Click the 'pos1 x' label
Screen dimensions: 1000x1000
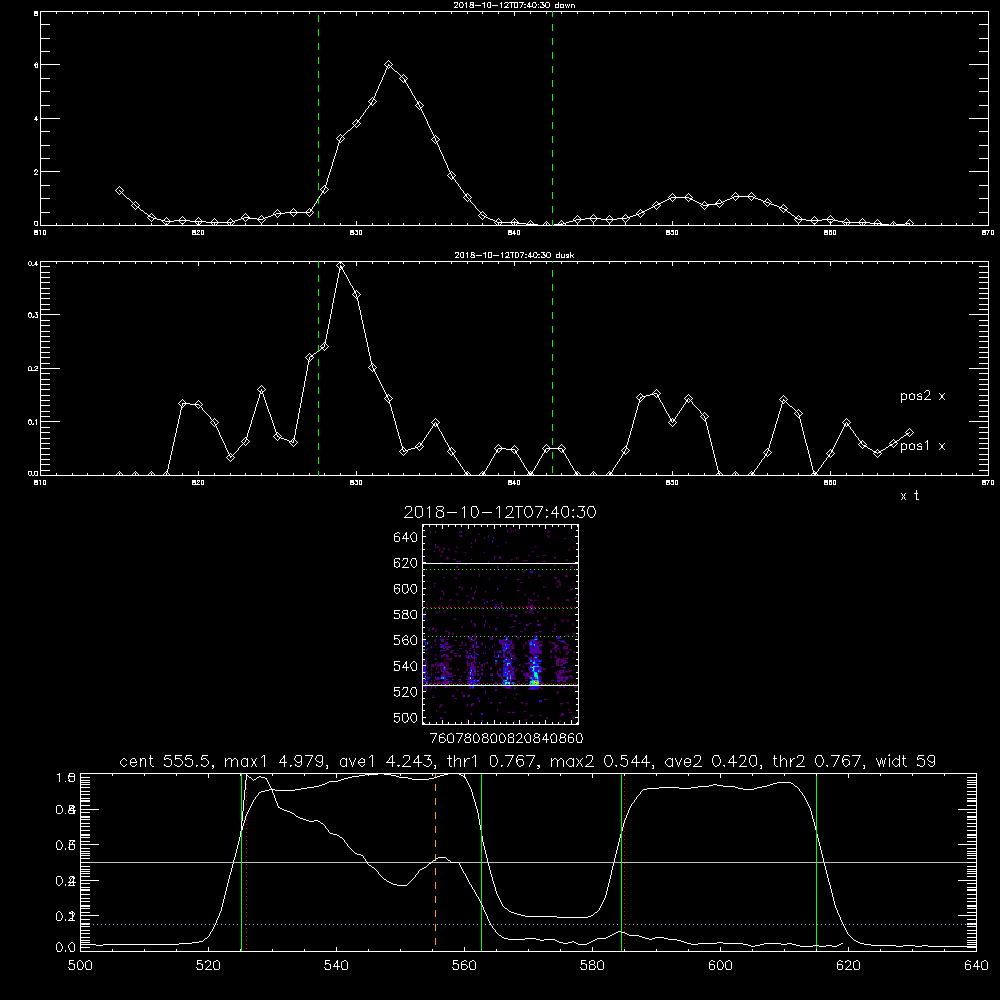(x=922, y=446)
